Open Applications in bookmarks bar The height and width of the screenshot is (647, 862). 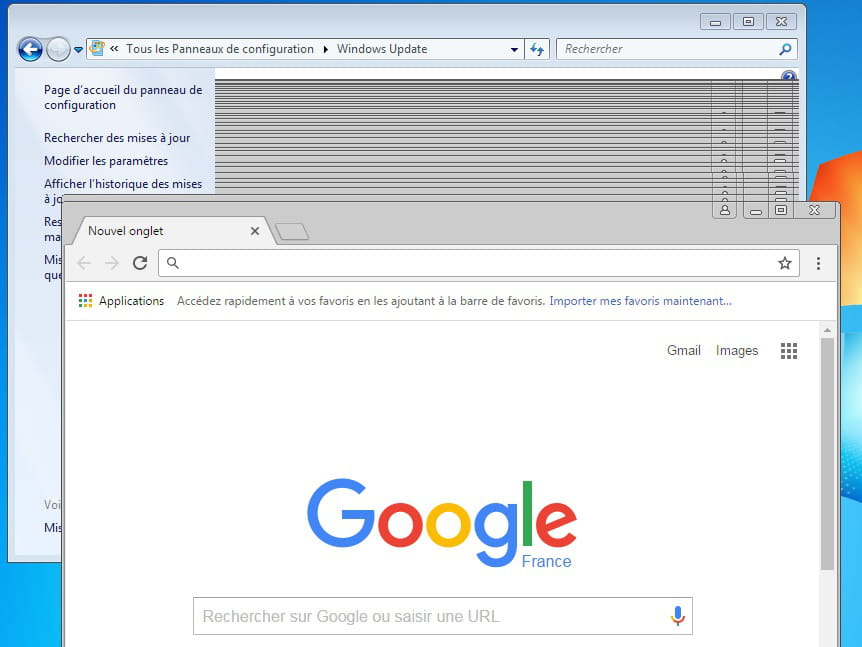pyautogui.click(x=121, y=301)
